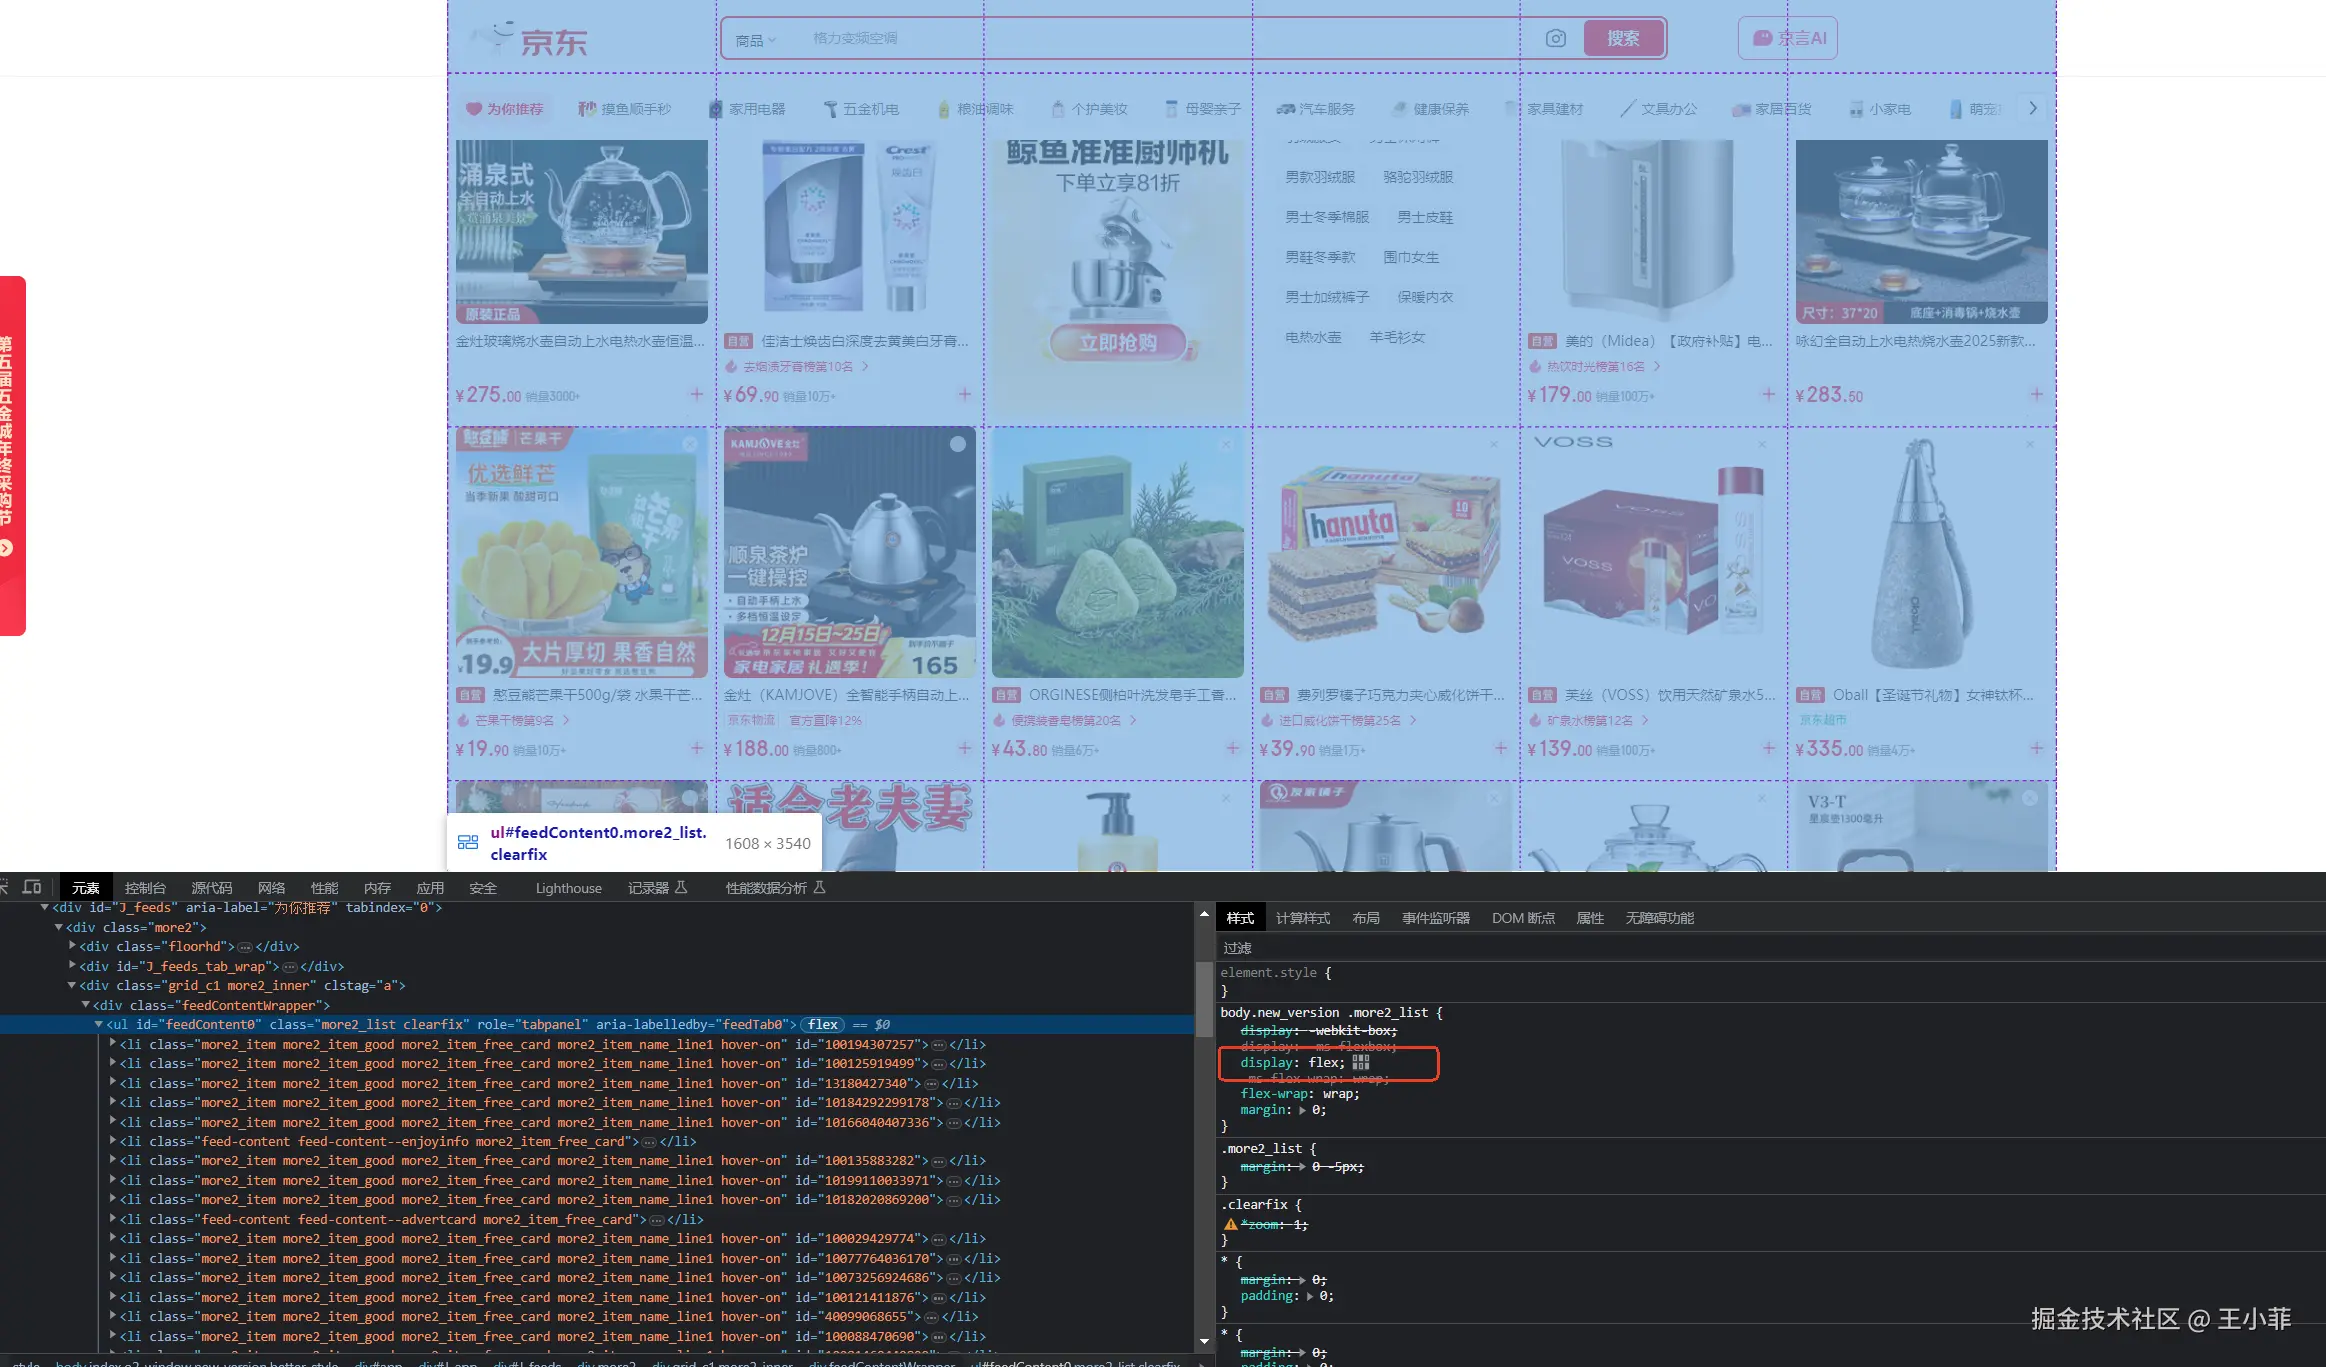Screen dimensions: 2326x1367
Task: Switch to the 控制台 DevTools tab
Action: coord(145,888)
